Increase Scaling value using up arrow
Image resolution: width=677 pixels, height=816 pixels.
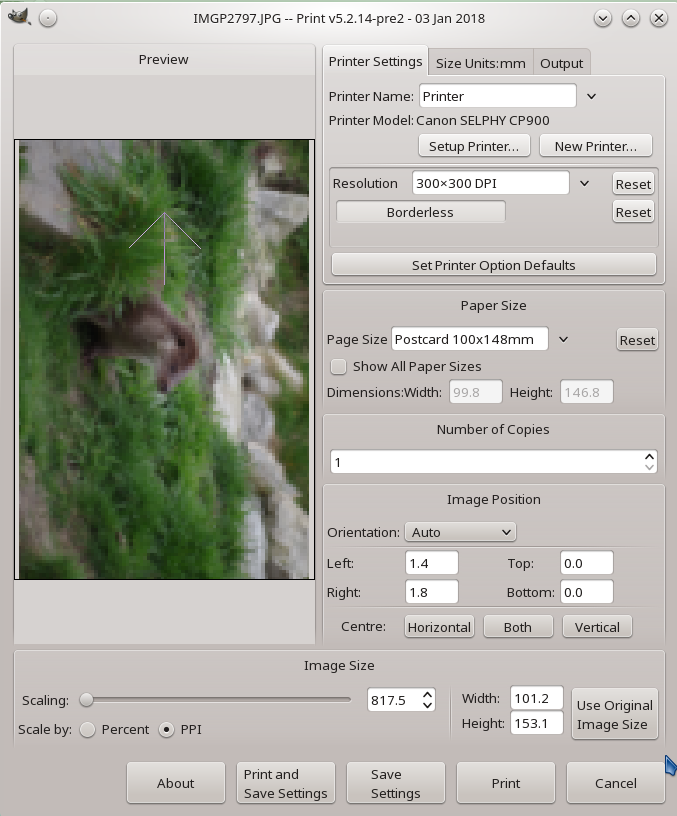point(428,694)
